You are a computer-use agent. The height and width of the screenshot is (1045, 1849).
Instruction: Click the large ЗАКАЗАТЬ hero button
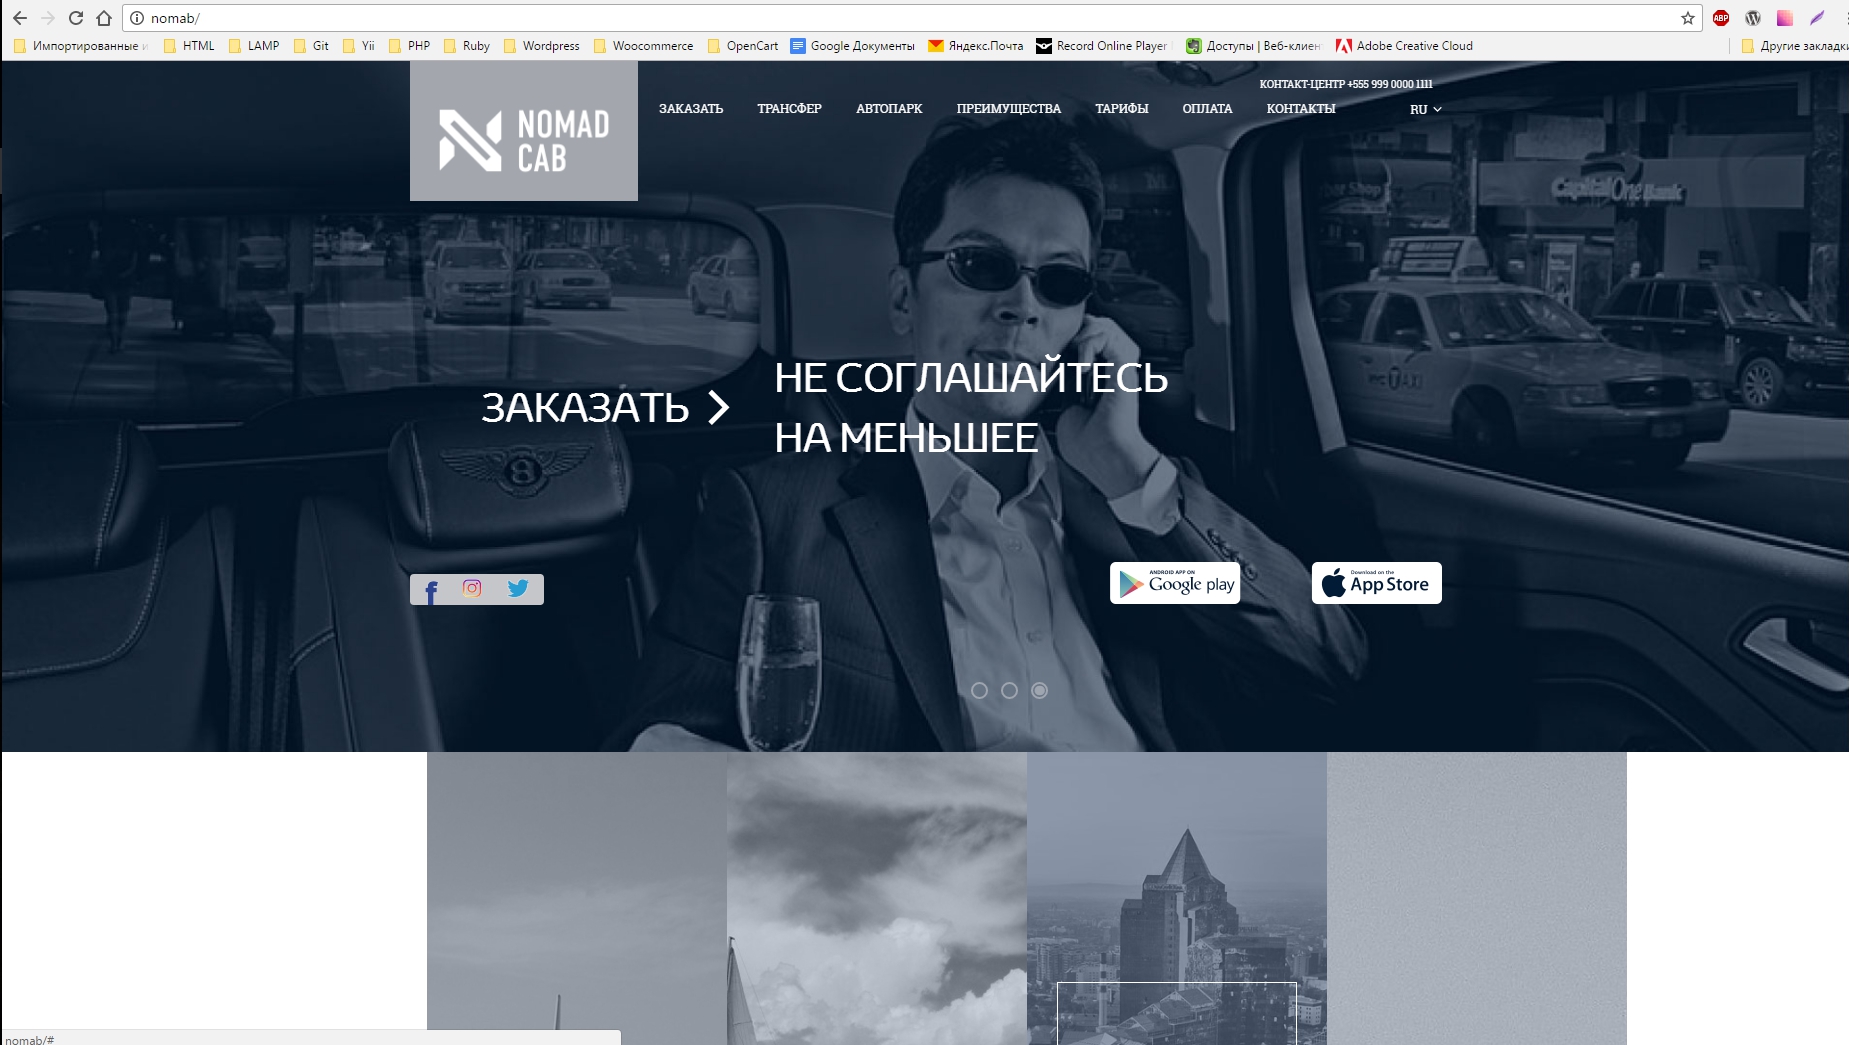(606, 407)
